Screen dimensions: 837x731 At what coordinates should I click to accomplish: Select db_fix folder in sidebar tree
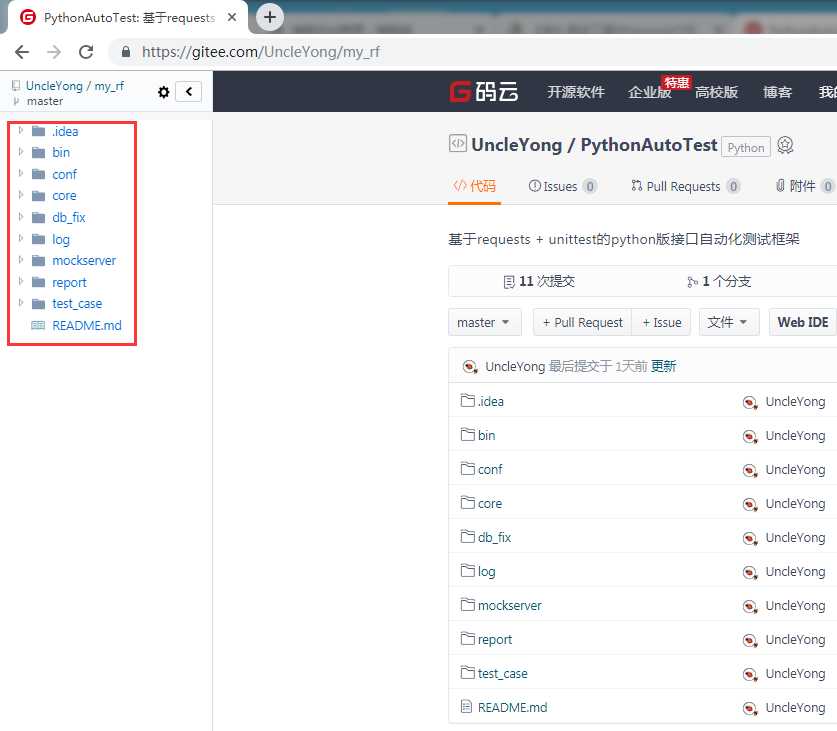tap(68, 217)
